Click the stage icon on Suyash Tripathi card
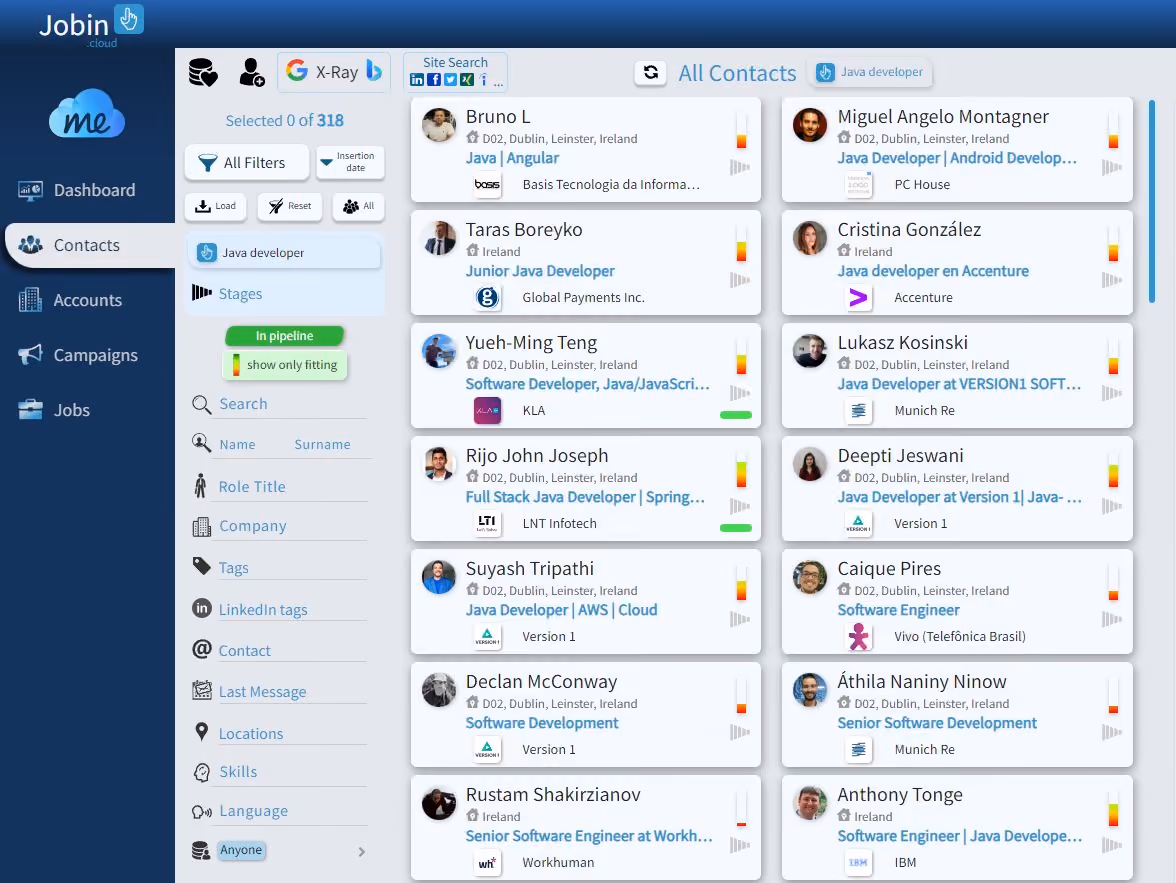The height and width of the screenshot is (883, 1176). pos(740,619)
